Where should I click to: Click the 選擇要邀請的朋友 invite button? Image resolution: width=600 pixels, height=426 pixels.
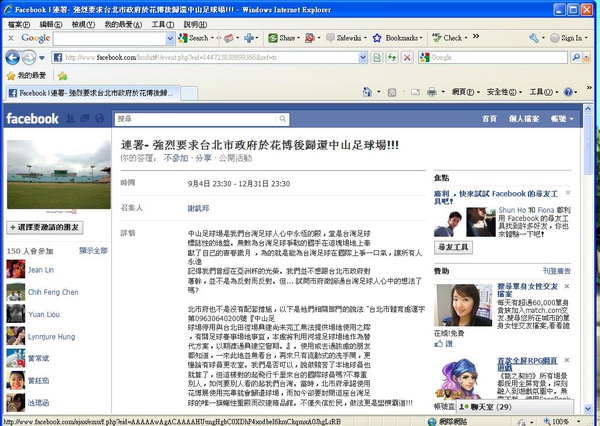[45, 227]
